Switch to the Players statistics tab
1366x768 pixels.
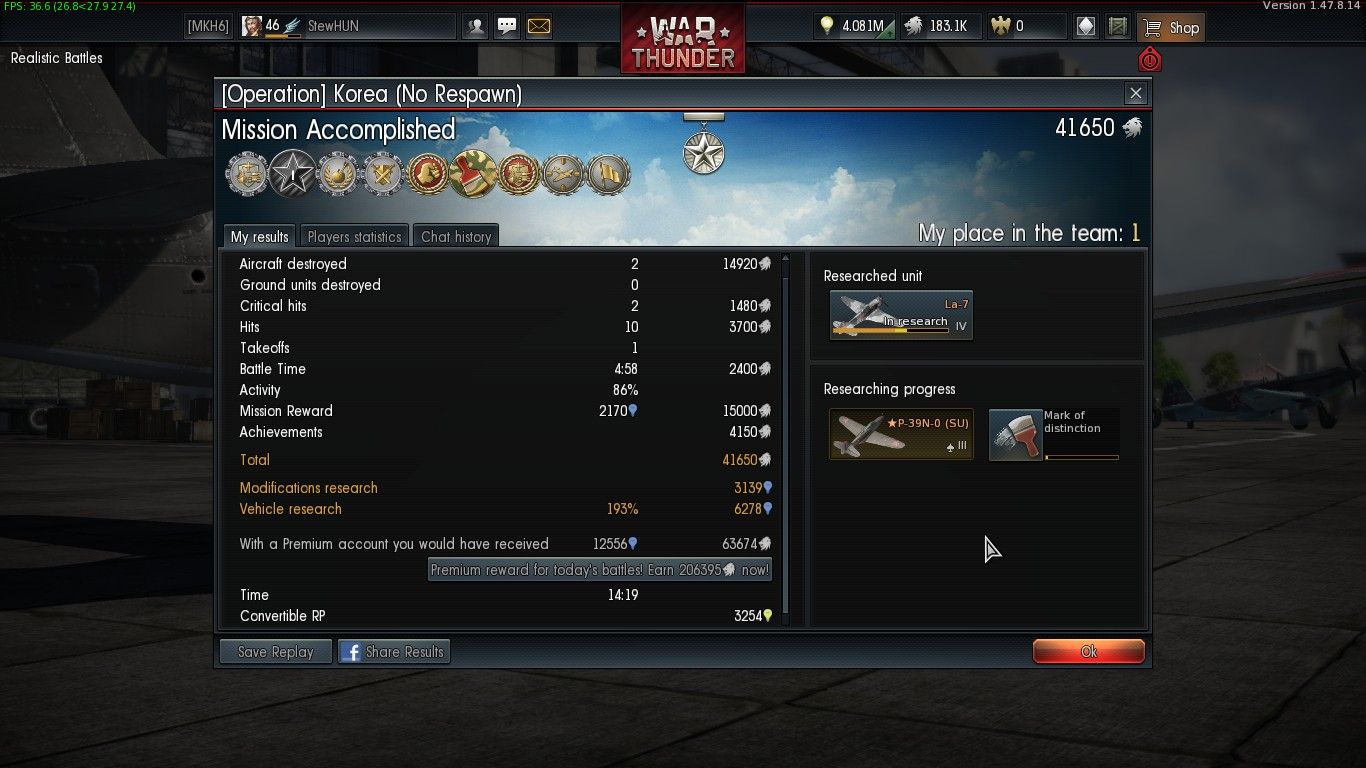(354, 236)
